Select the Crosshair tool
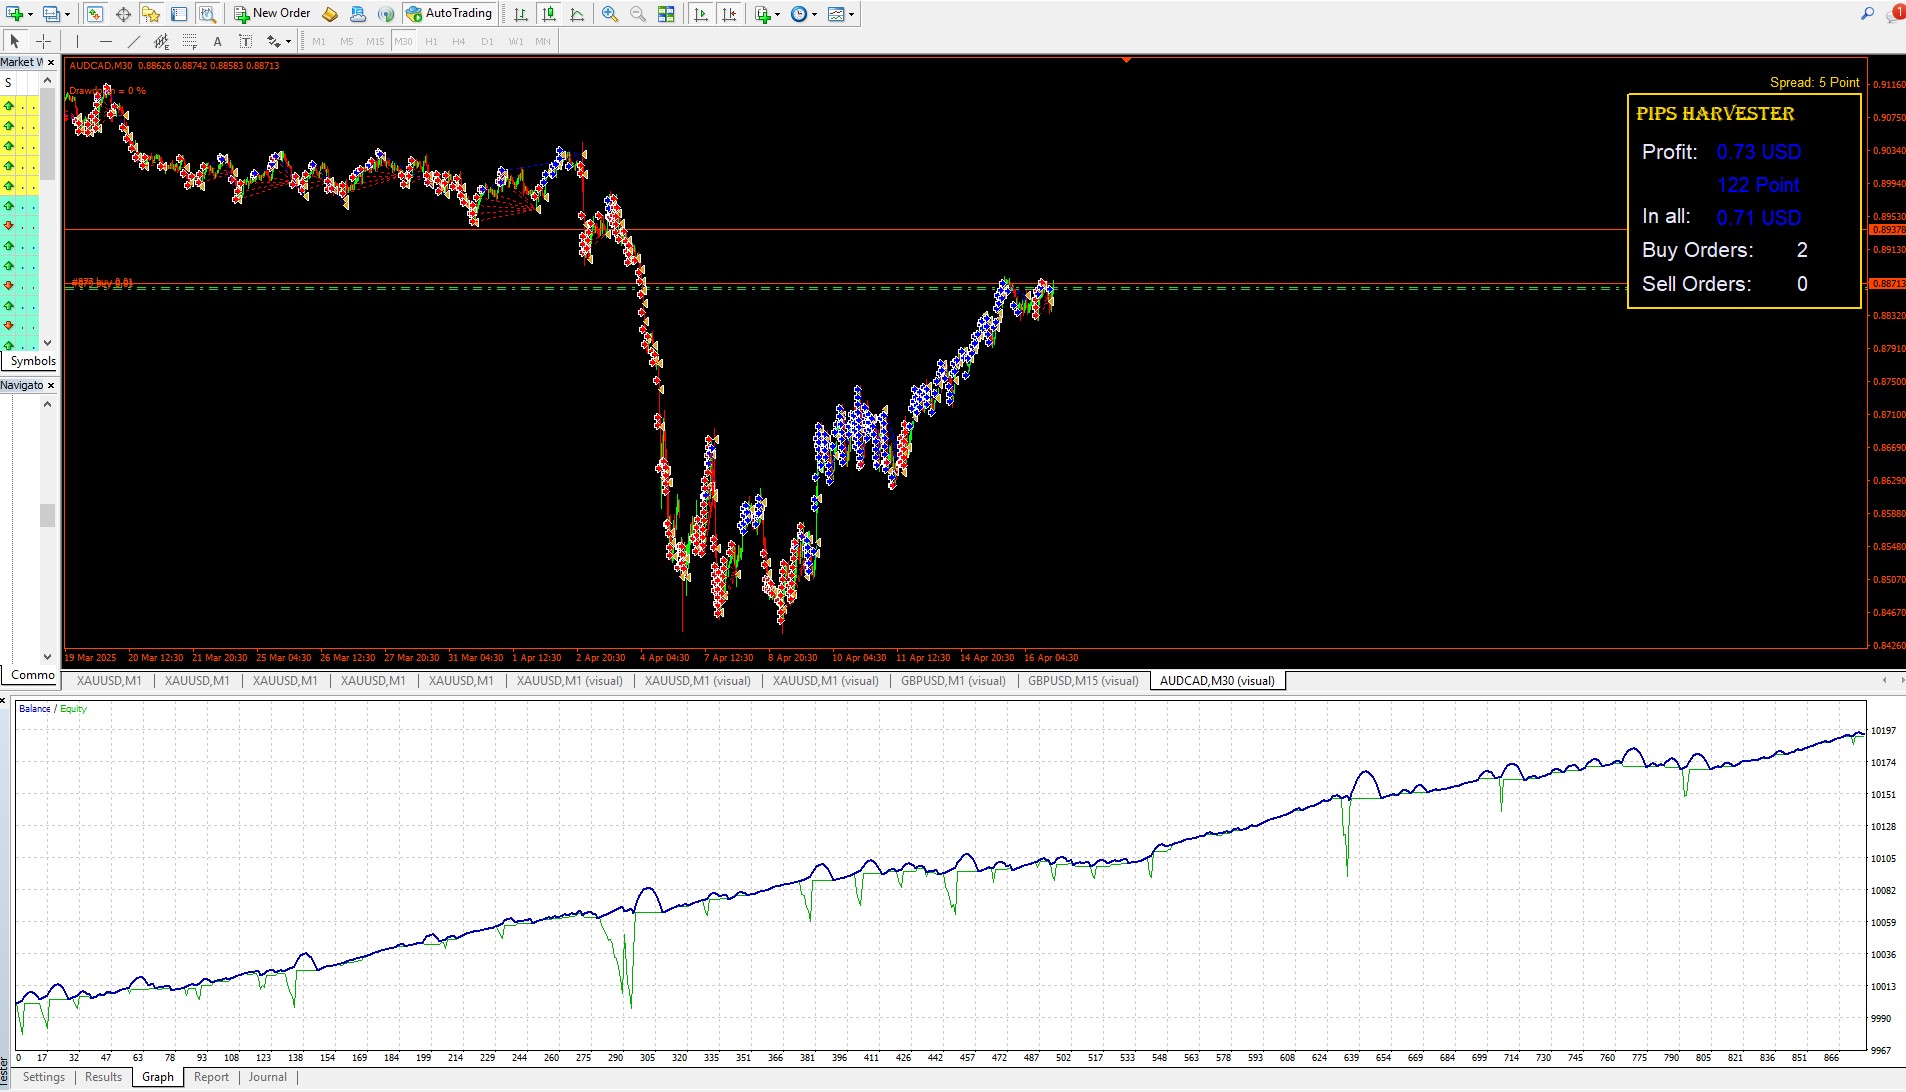The height and width of the screenshot is (1092, 1906). (43, 41)
